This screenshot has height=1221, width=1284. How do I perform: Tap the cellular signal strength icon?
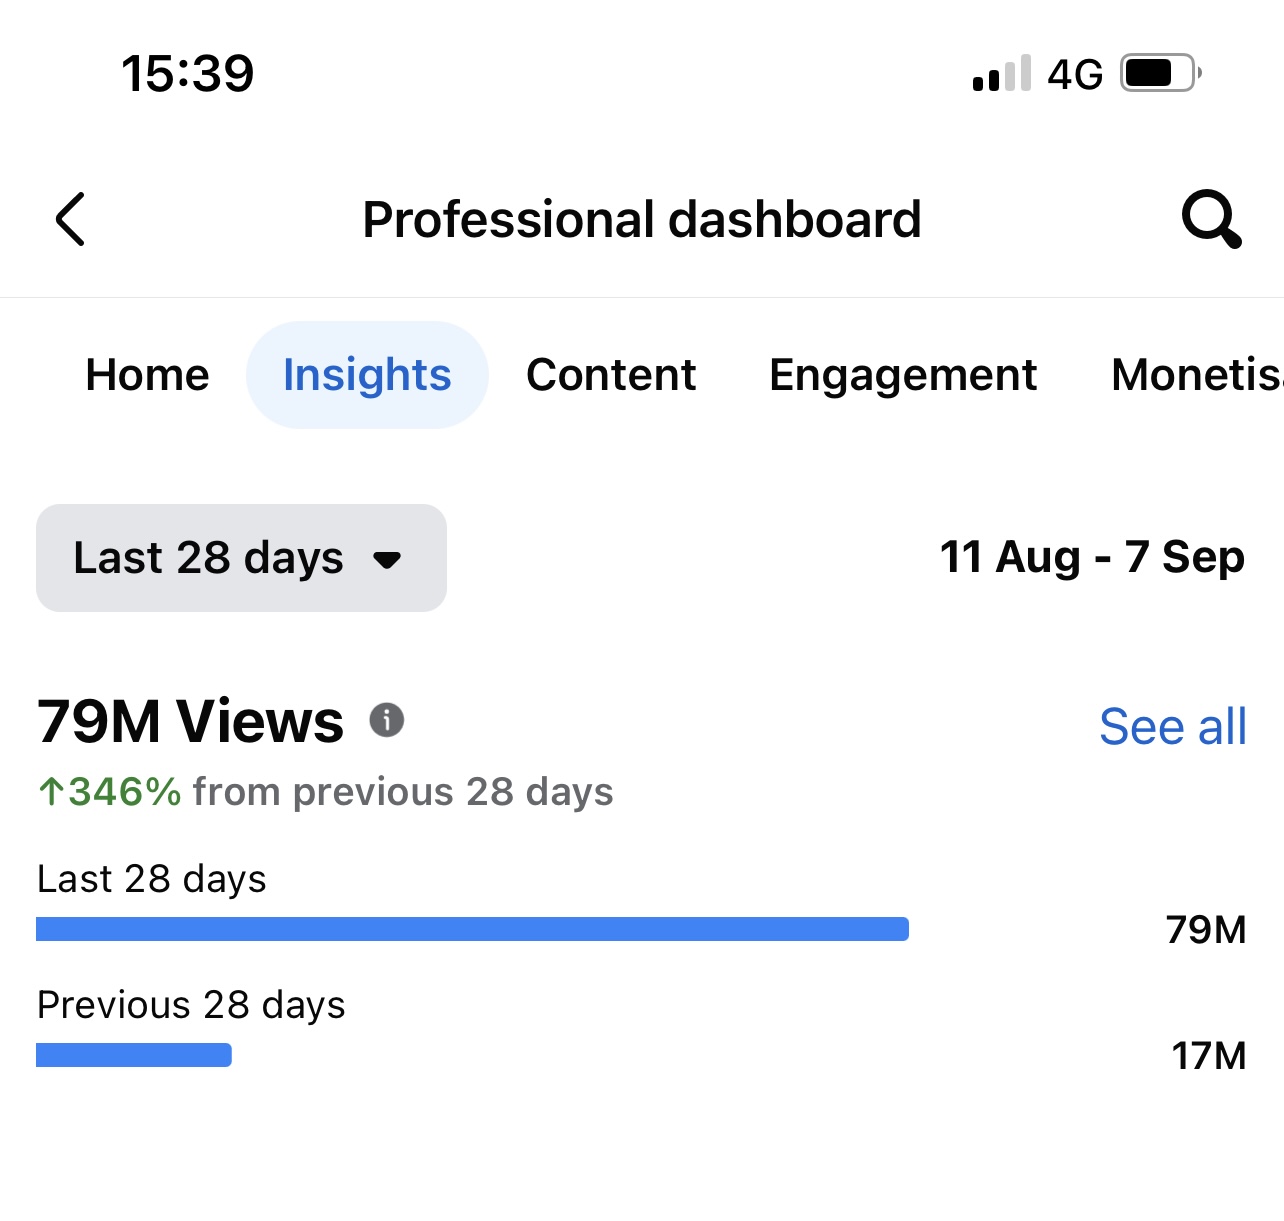point(1001,74)
